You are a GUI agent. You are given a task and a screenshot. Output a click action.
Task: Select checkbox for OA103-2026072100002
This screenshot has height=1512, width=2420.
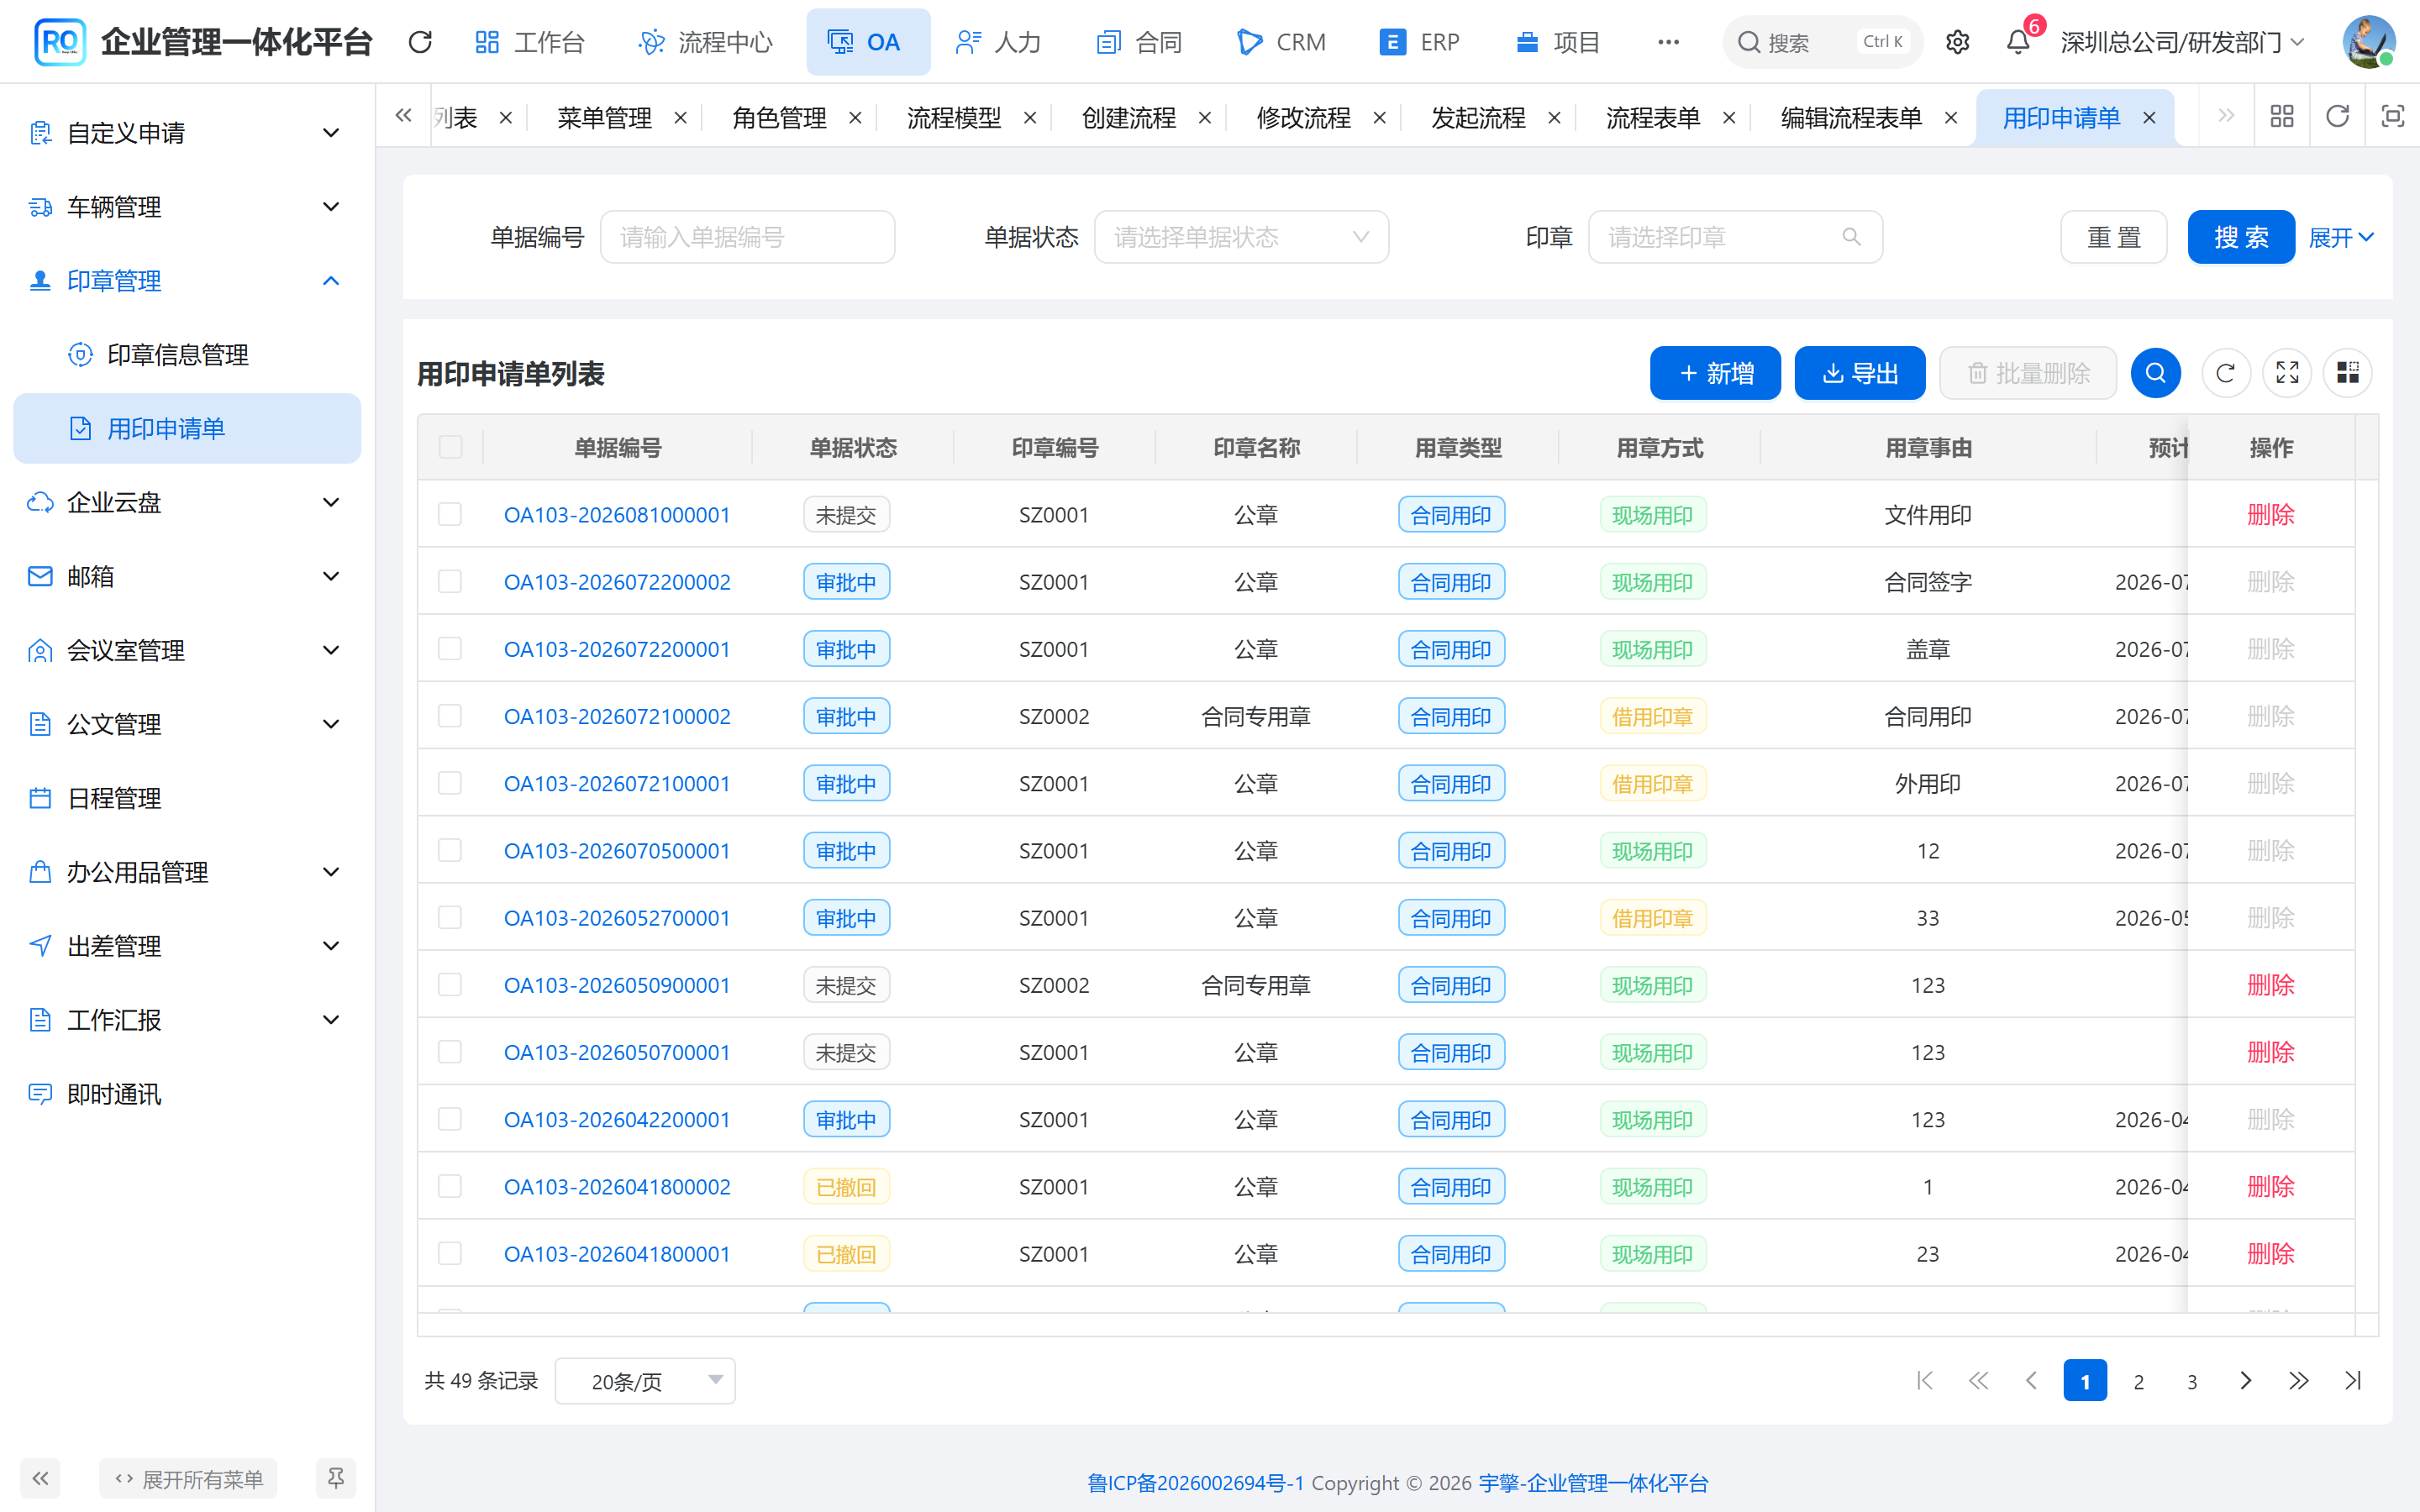click(x=450, y=716)
